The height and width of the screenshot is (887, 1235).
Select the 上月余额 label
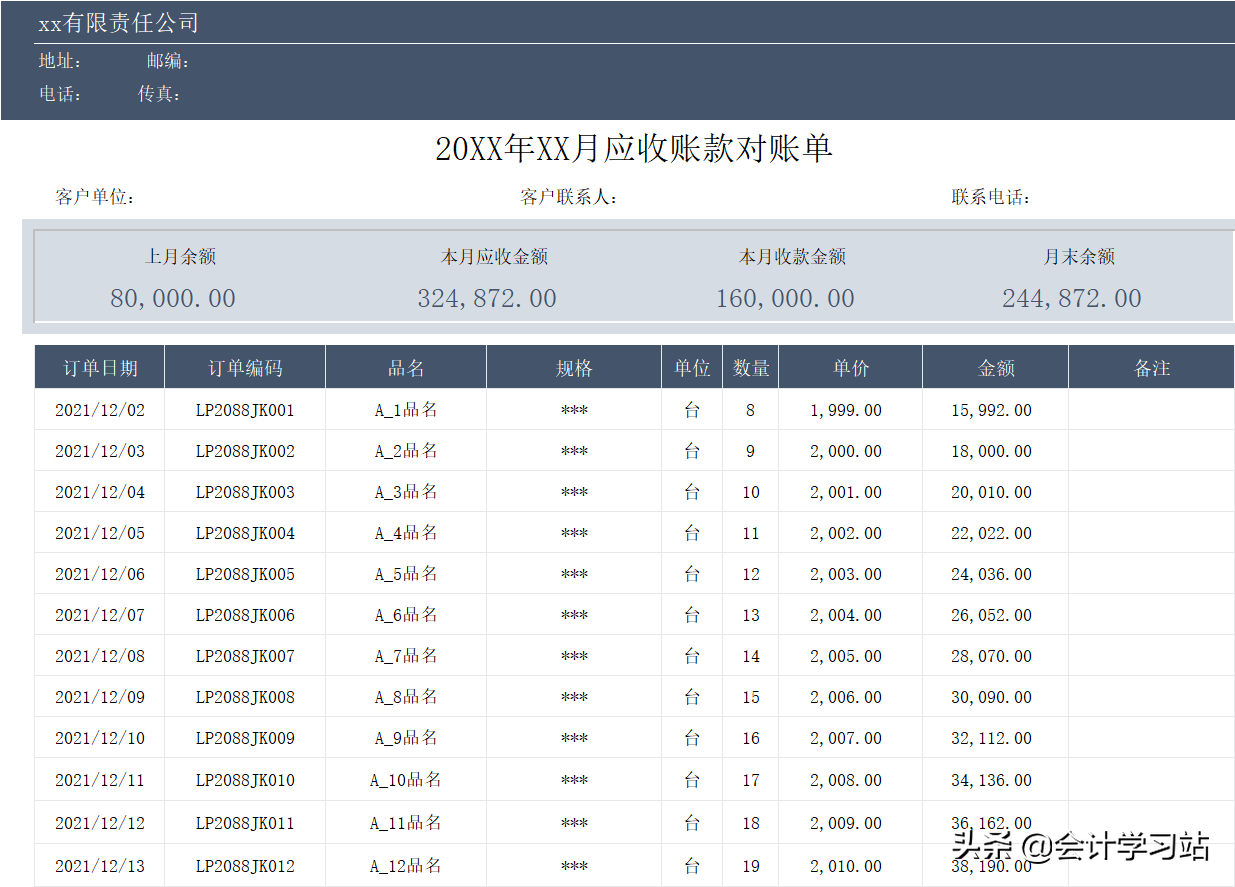(180, 257)
